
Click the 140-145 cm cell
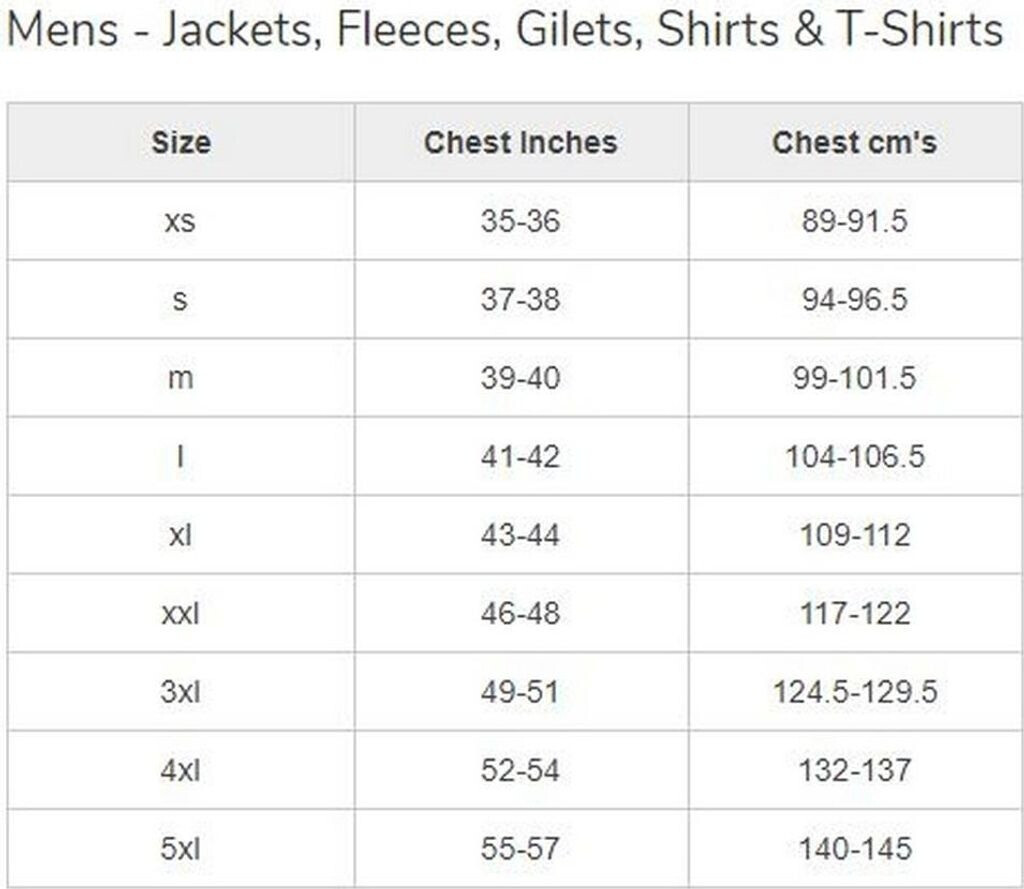tap(854, 849)
